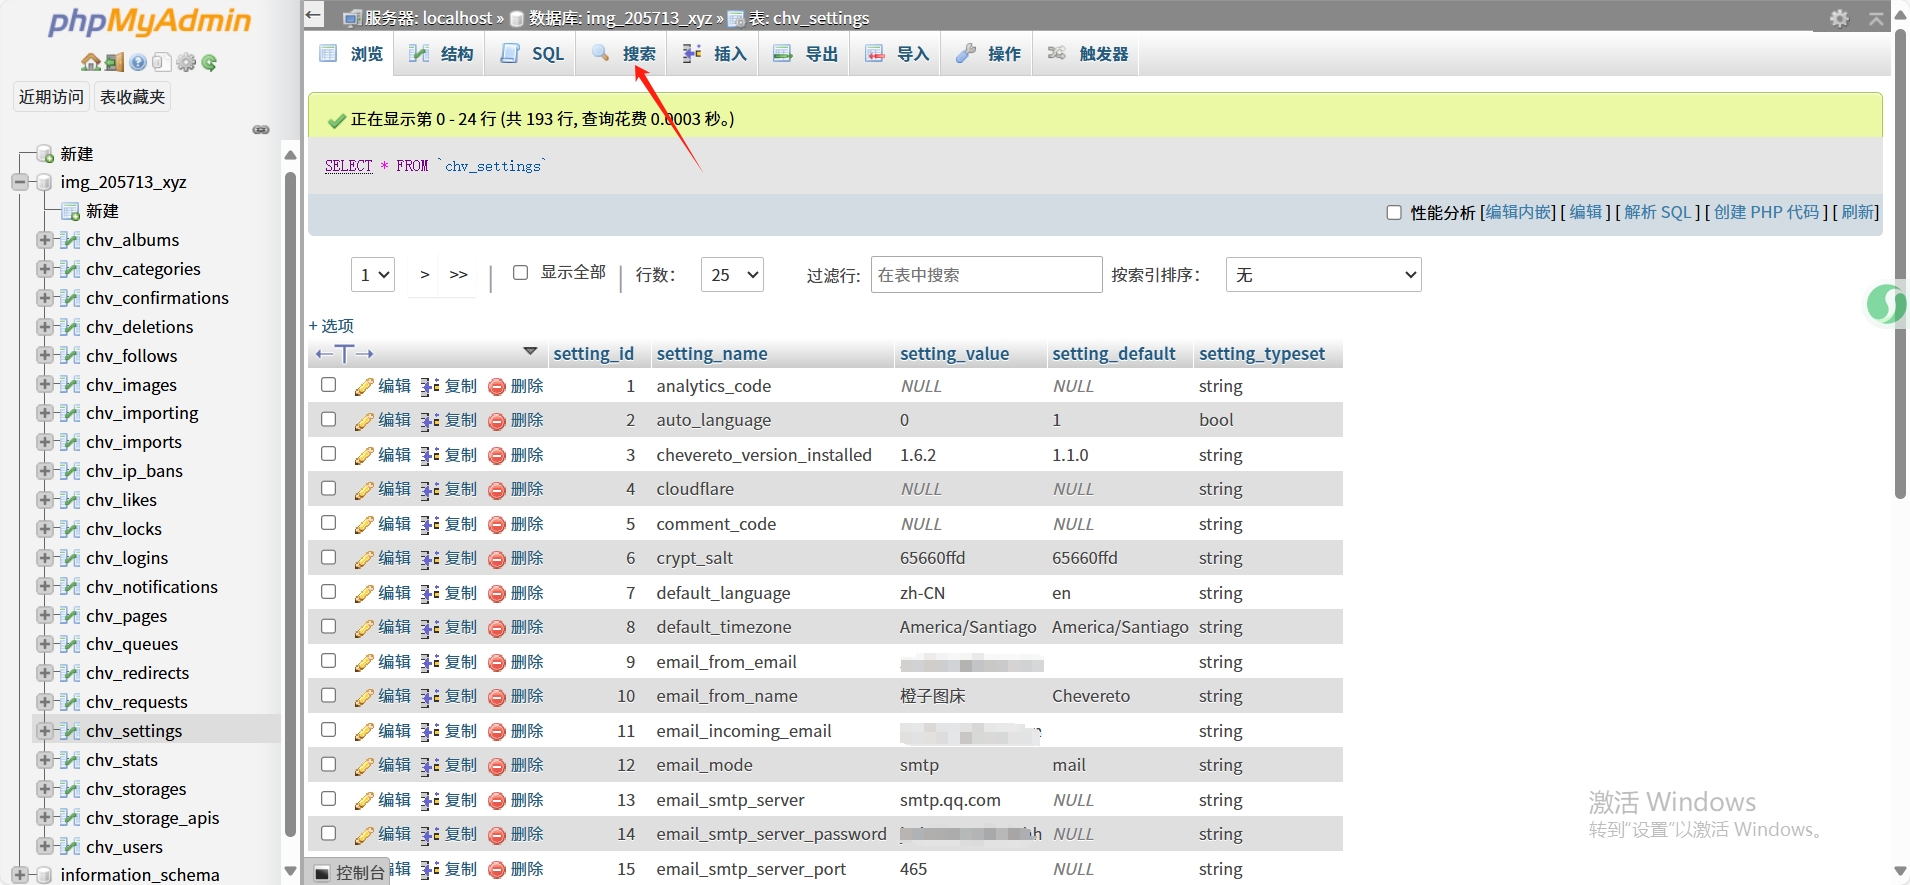Click delete icon for cloudflare row
Image resolution: width=1910 pixels, height=885 pixels.
coord(497,490)
